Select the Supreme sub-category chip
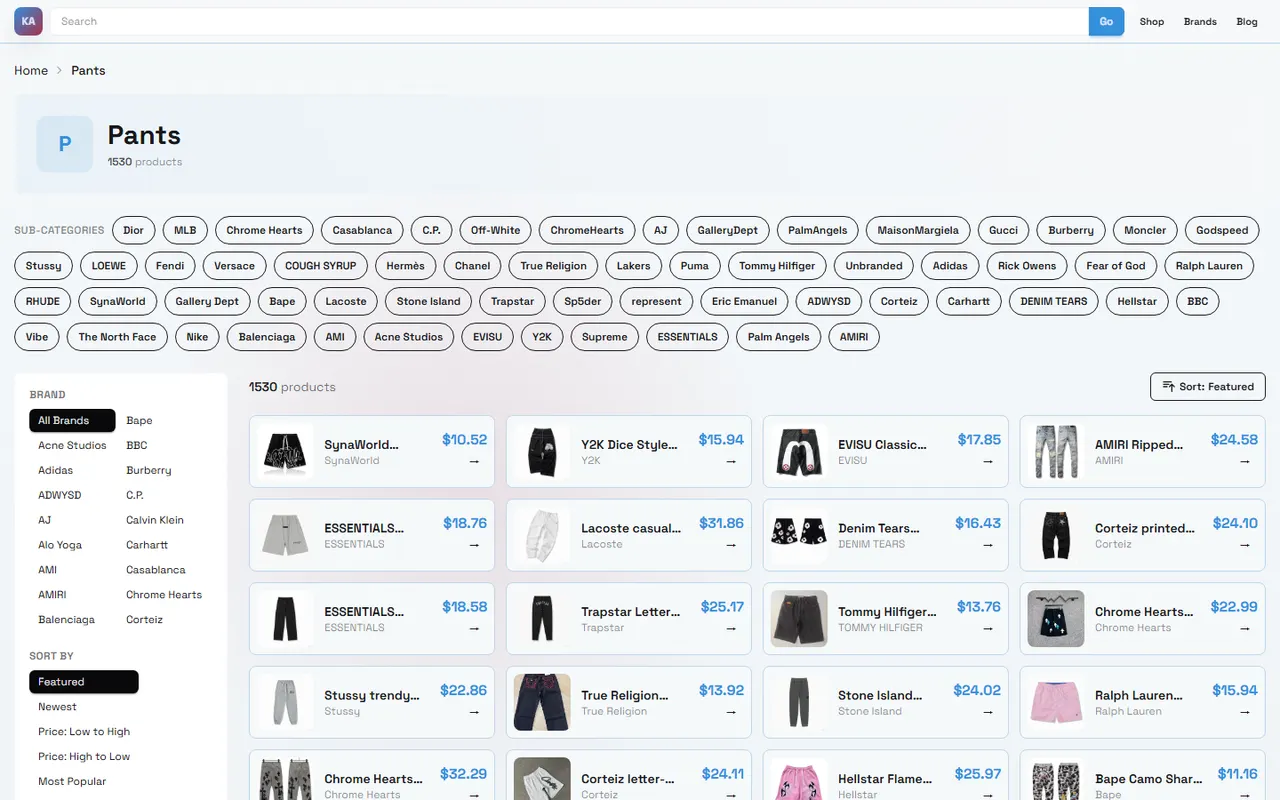 coord(605,337)
